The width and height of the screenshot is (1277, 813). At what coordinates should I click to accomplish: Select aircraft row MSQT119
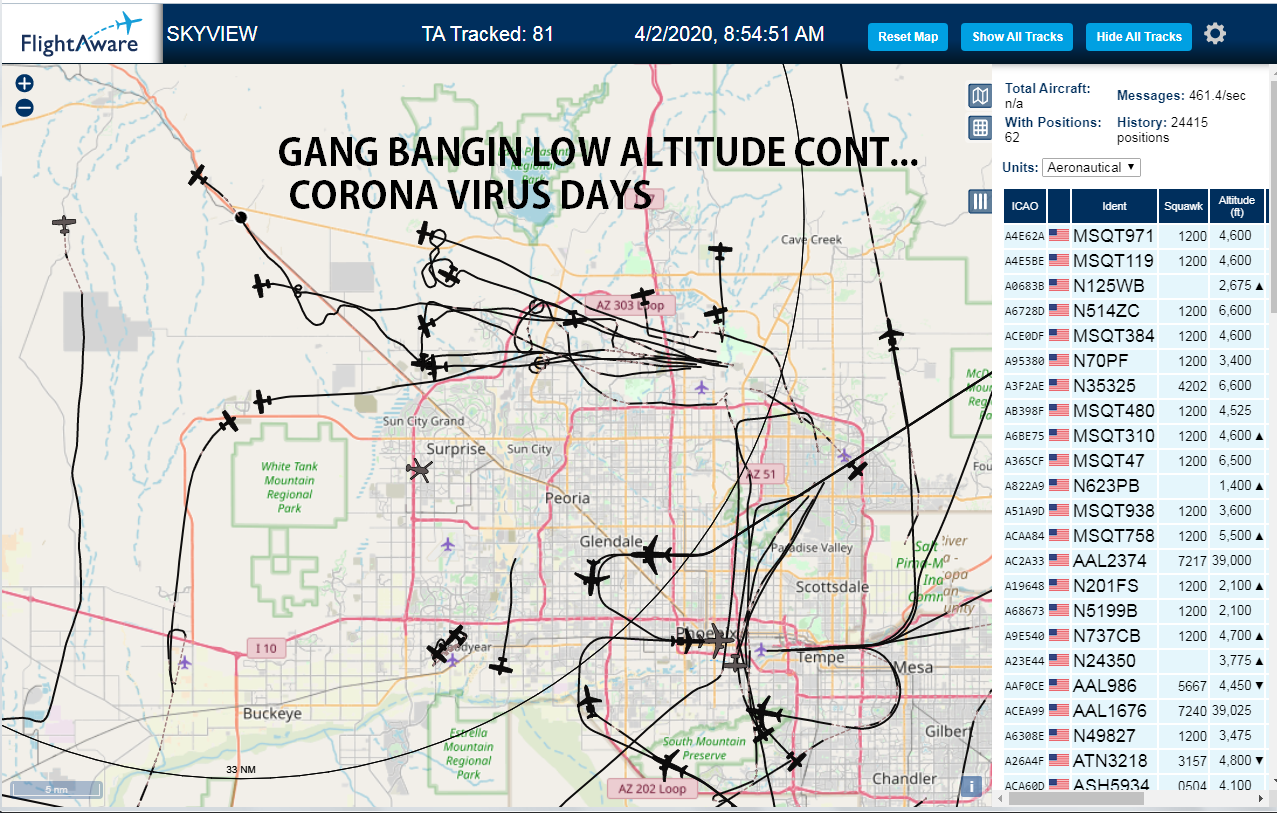coord(1136,261)
